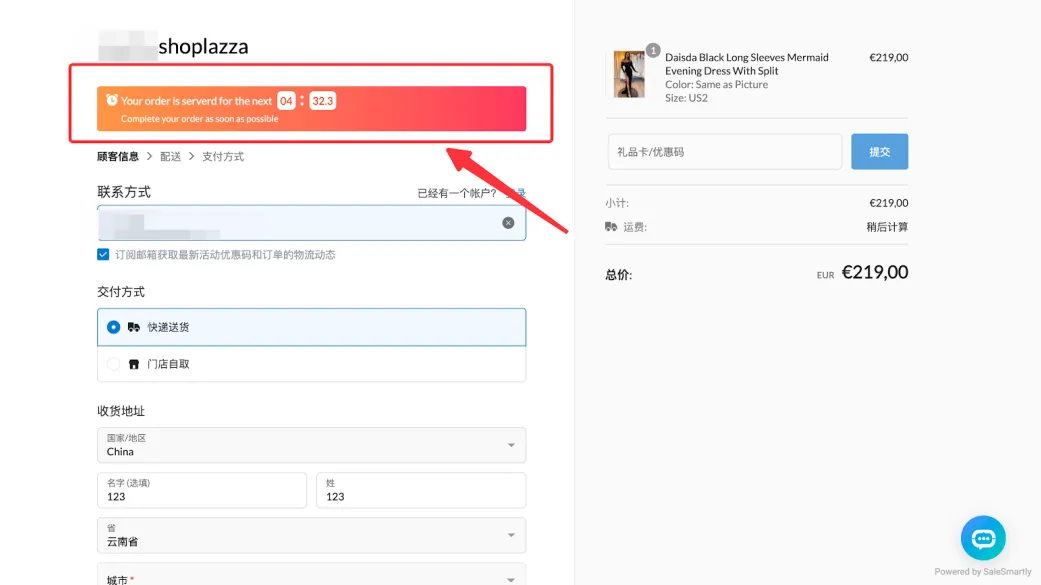Open the 城市 city dropdown
The height and width of the screenshot is (585, 1041).
coord(311,578)
